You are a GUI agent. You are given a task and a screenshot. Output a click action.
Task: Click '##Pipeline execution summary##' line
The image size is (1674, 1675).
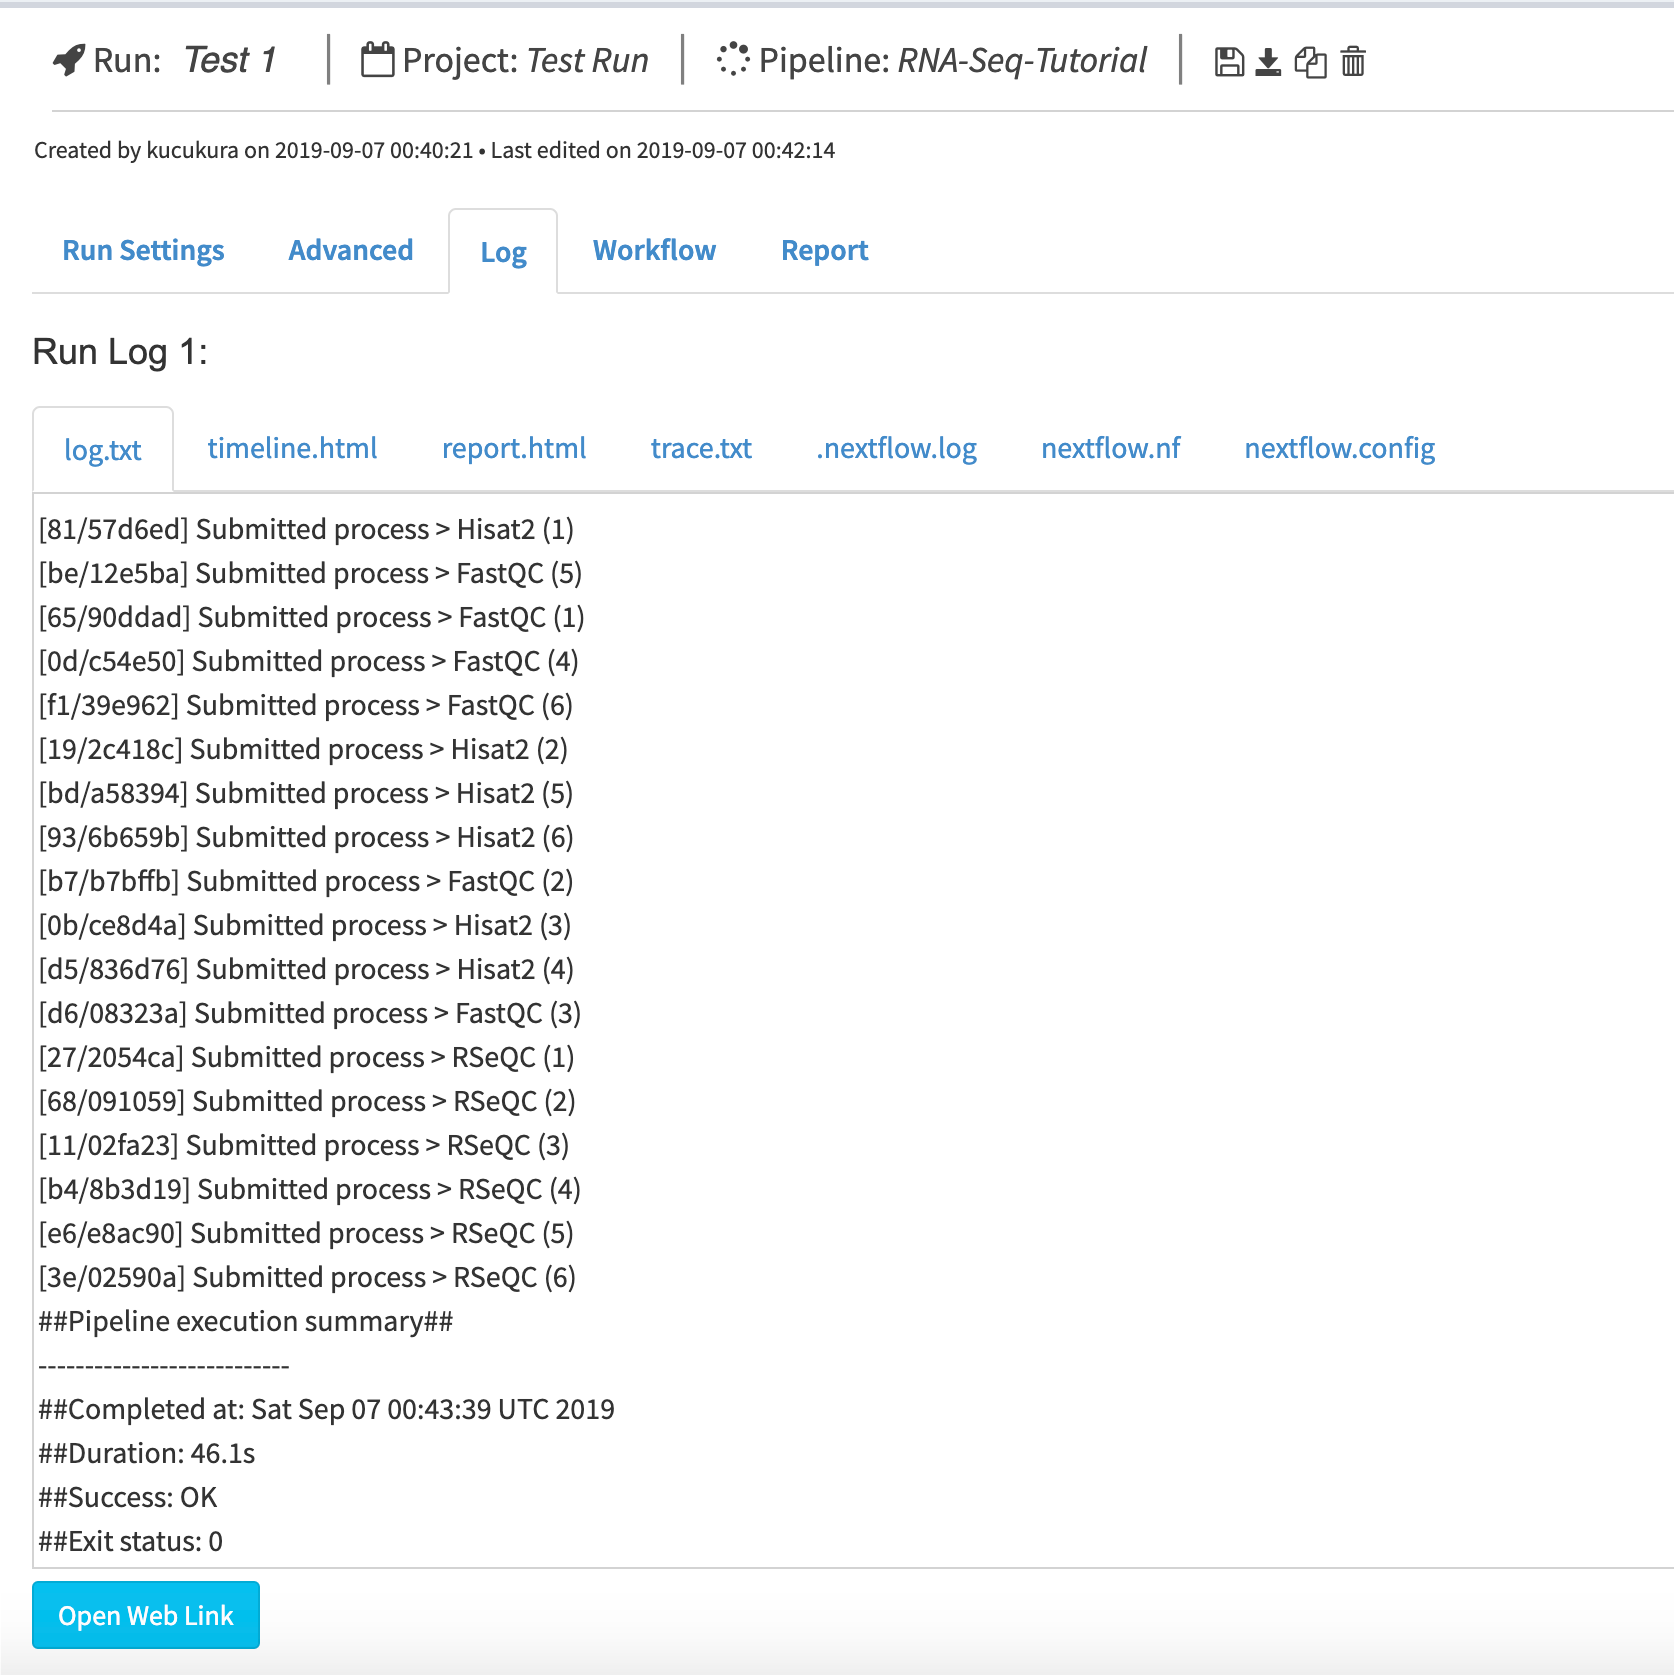(246, 1321)
